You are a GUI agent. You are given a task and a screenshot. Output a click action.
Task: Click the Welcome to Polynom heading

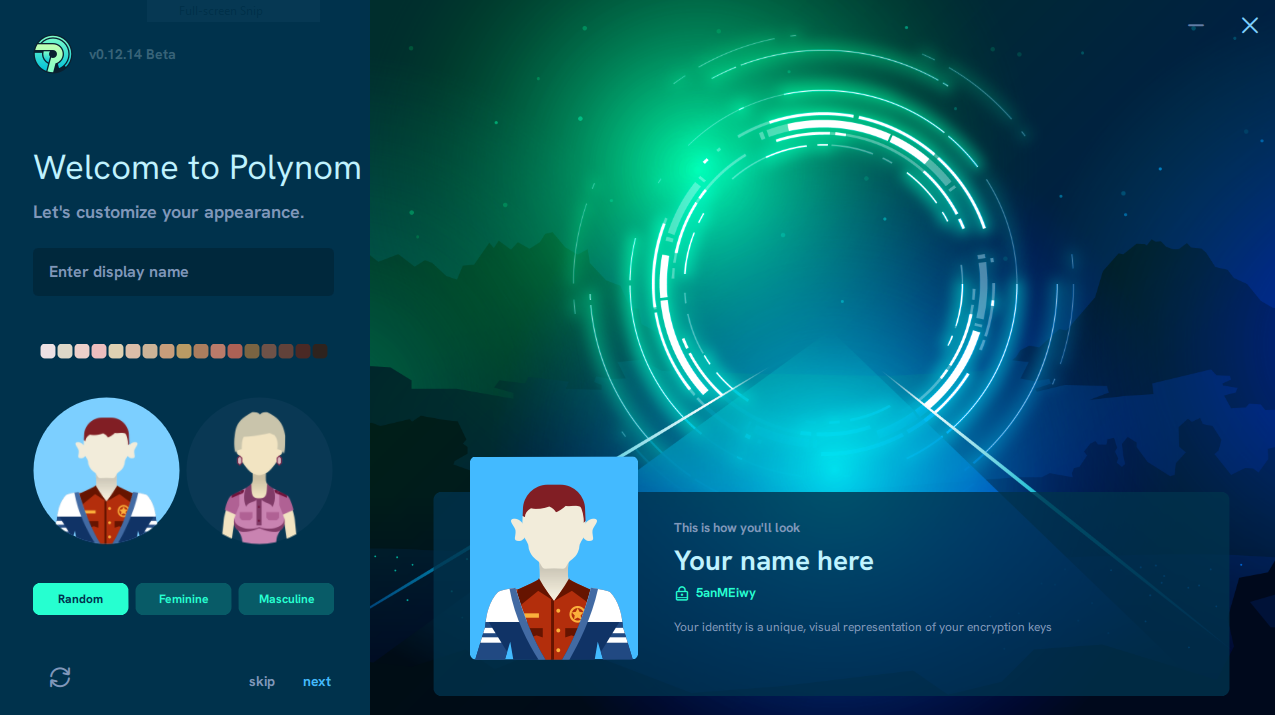coord(198,167)
